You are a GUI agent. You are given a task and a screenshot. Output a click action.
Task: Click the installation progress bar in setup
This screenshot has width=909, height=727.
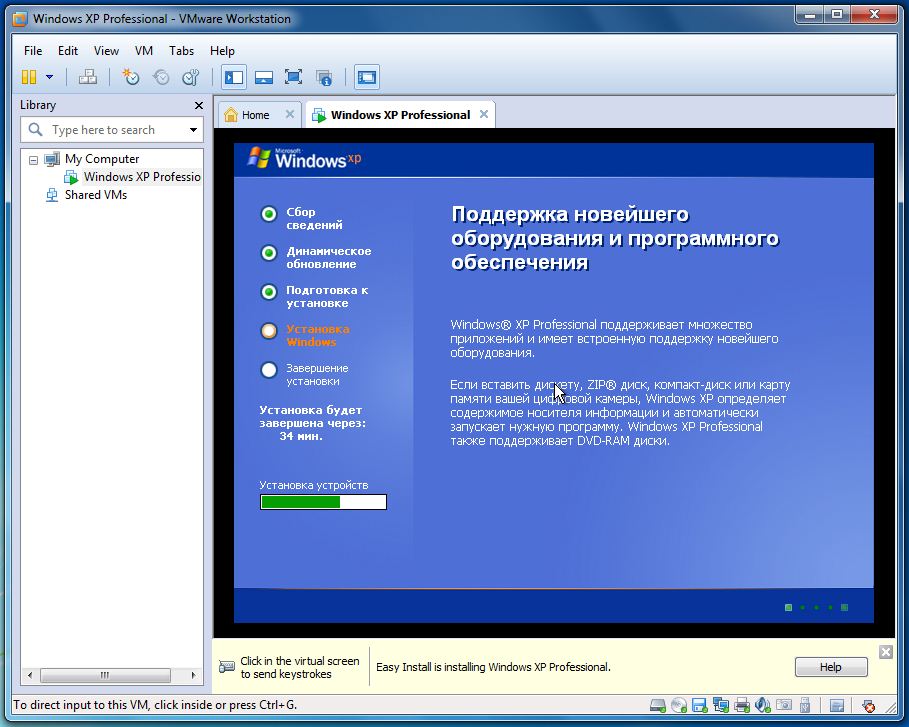tap(323, 502)
